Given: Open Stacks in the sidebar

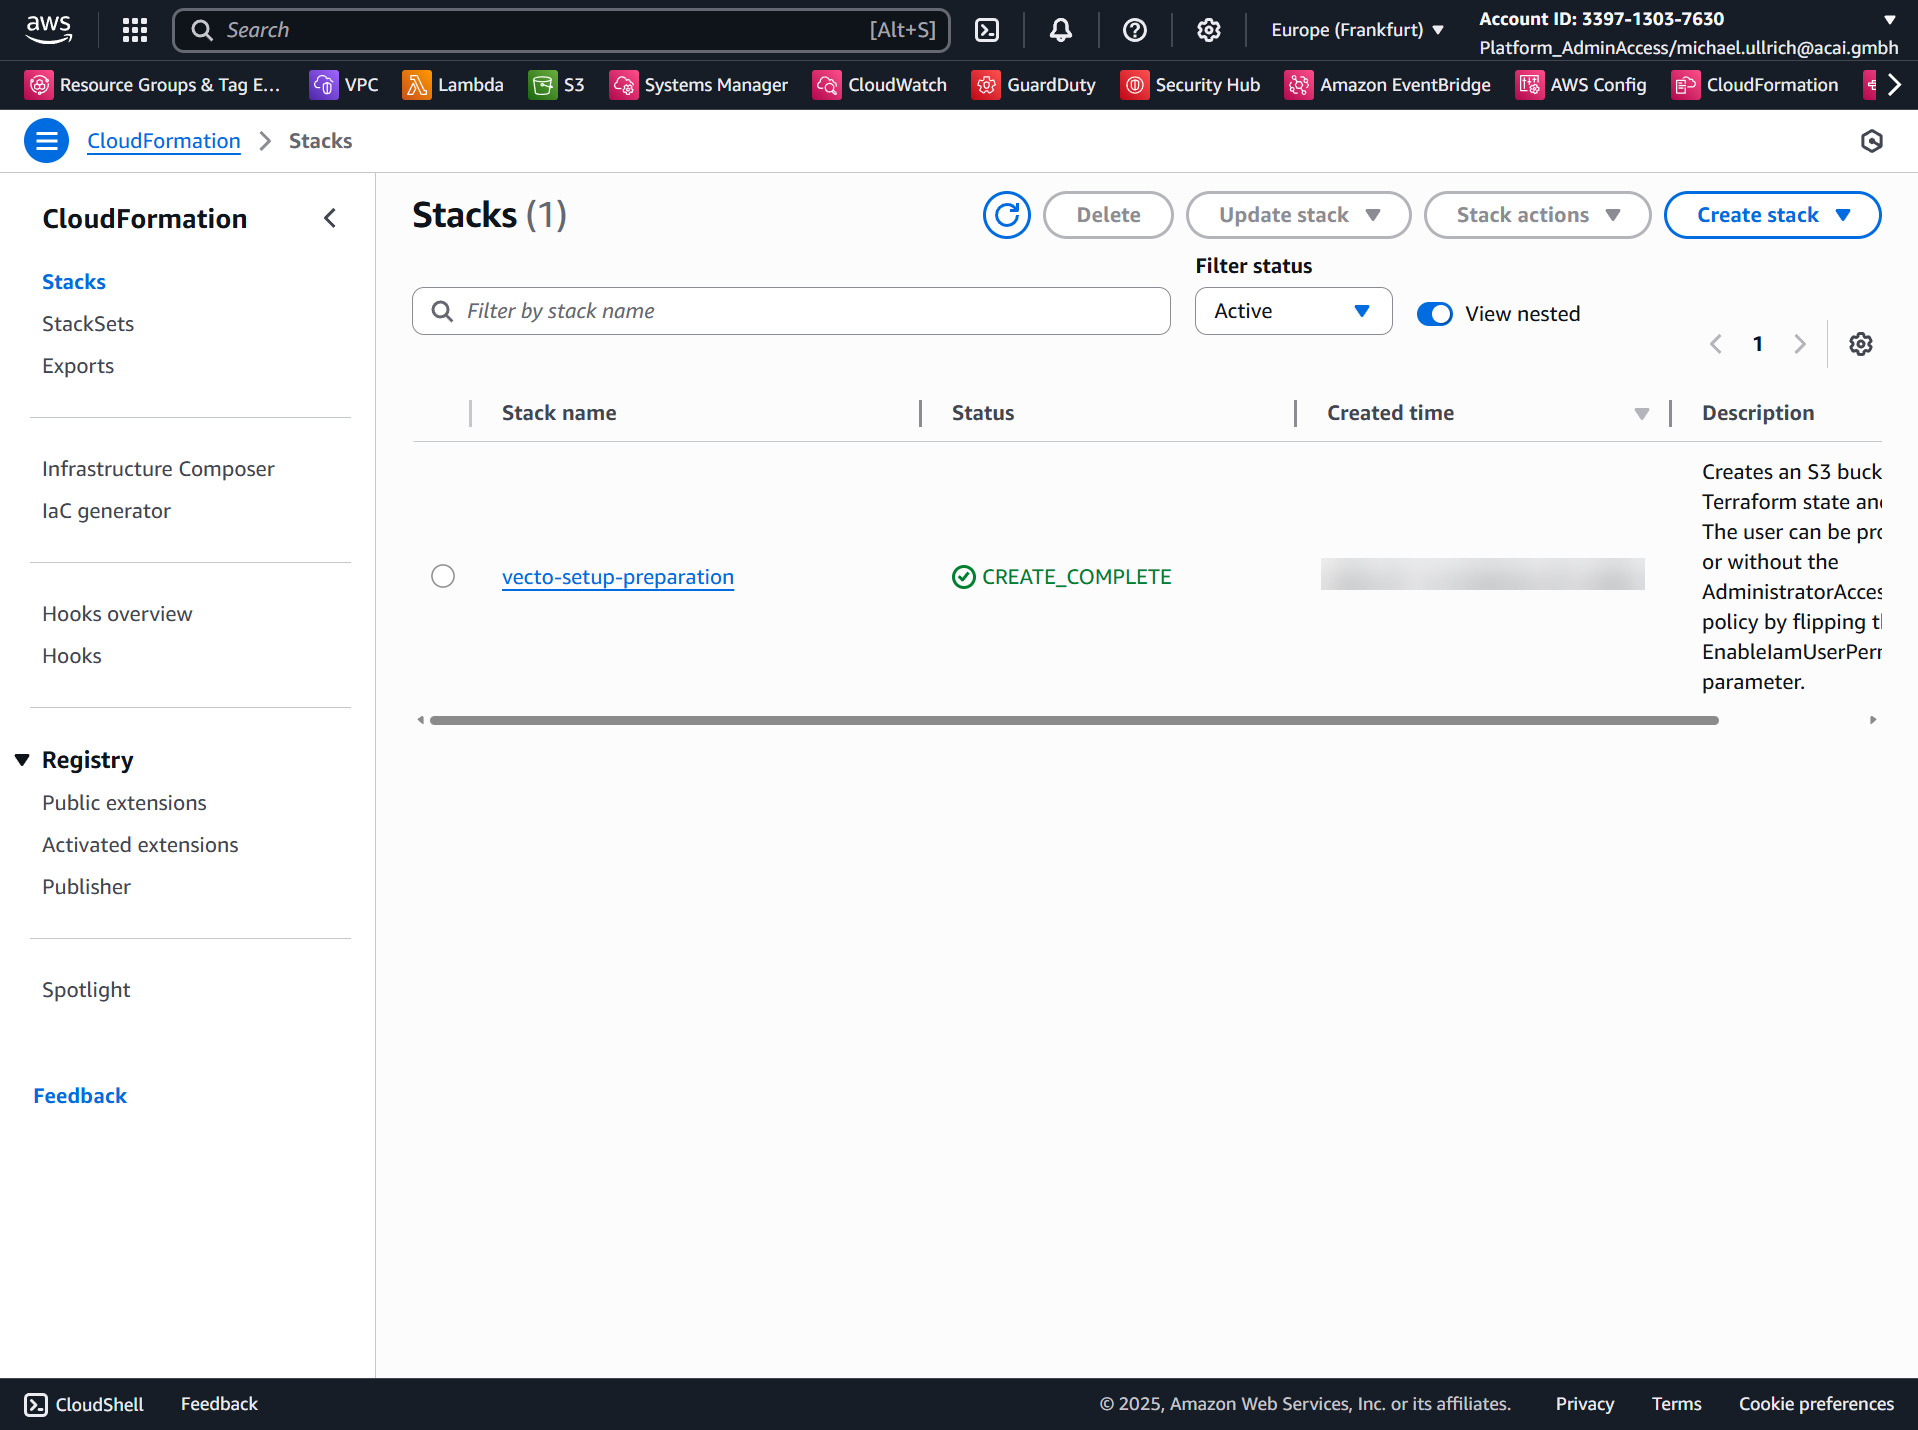Looking at the screenshot, I should pos(74,282).
